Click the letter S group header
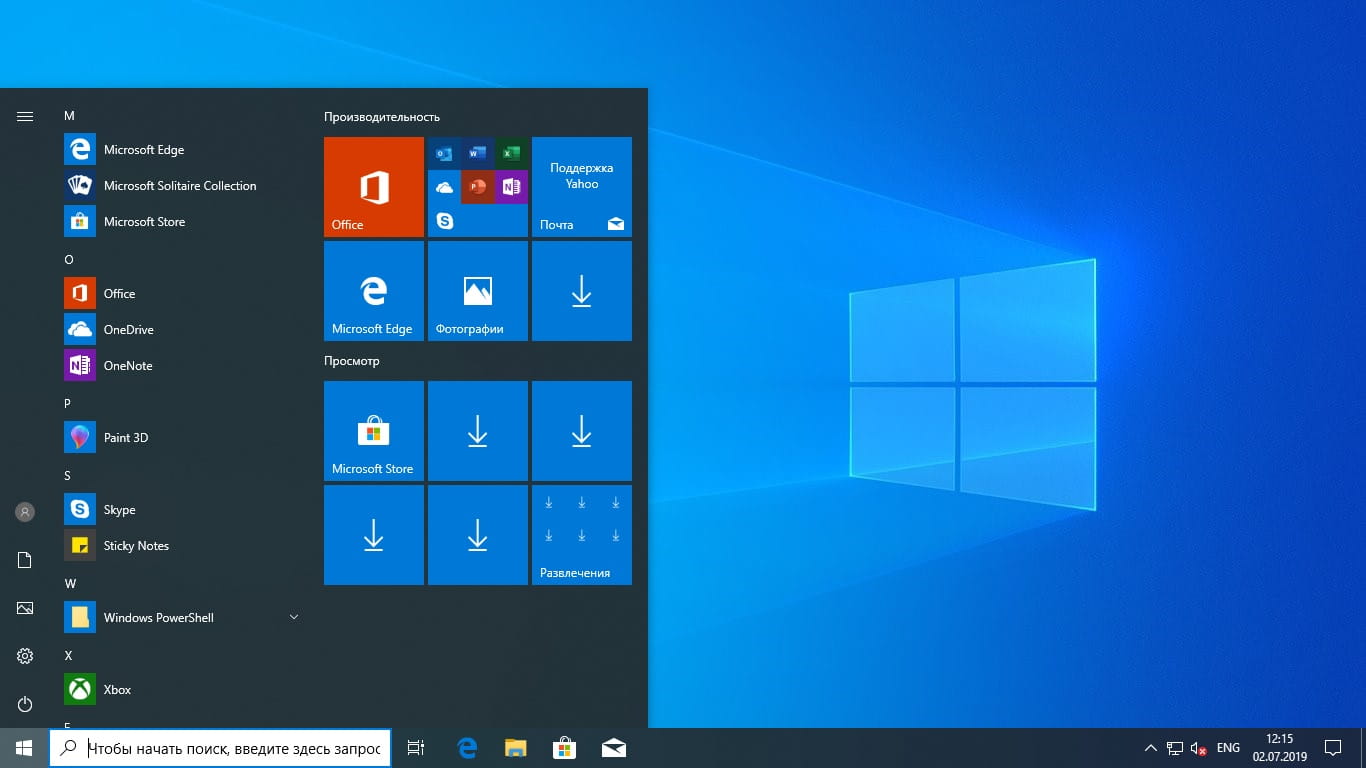This screenshot has width=1366, height=768. pyautogui.click(x=68, y=476)
